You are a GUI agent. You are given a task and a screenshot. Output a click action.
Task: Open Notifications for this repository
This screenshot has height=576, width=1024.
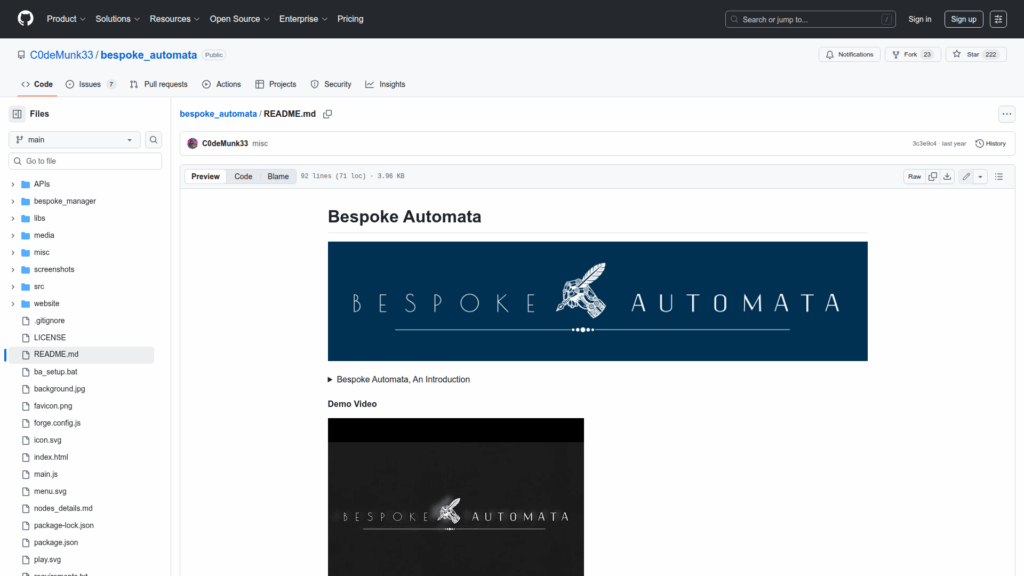[x=849, y=55]
